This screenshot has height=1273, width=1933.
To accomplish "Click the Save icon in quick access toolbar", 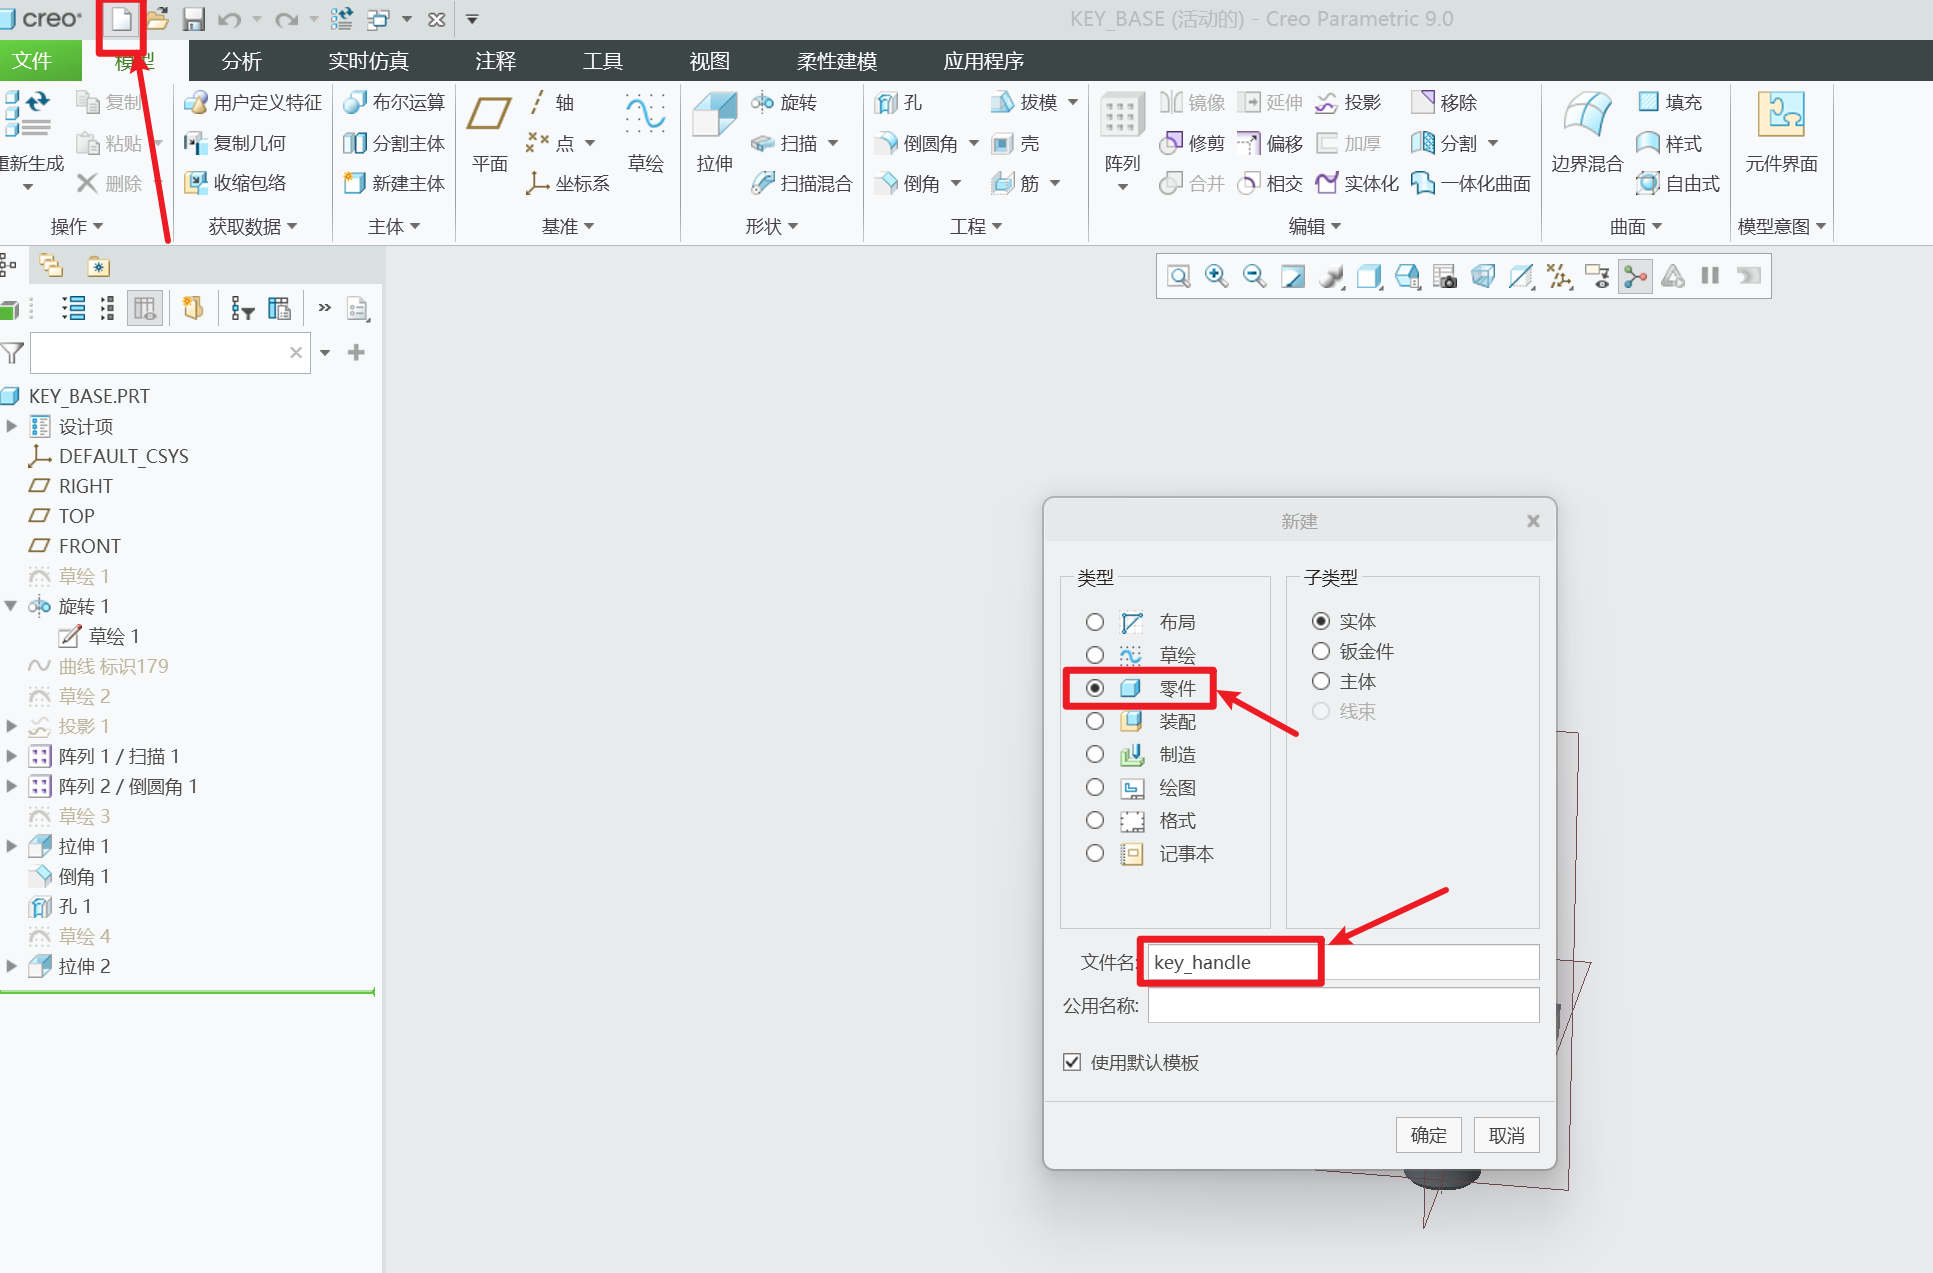I will [193, 19].
